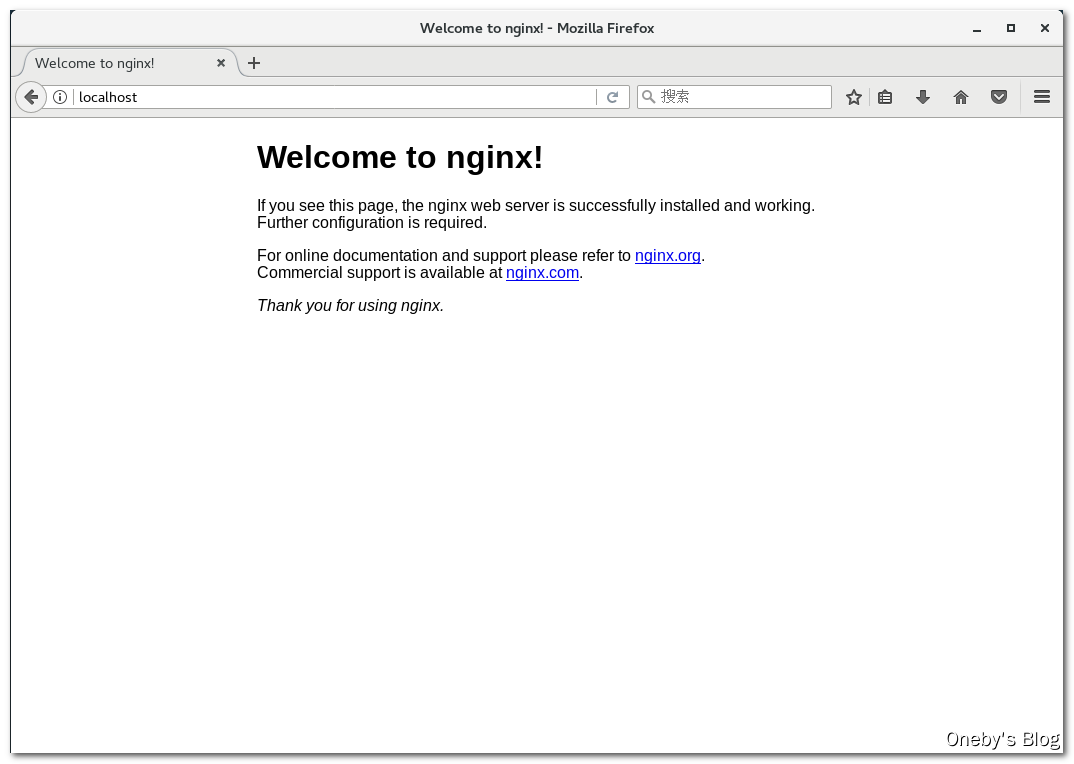Show bookmarks list icon

click(885, 97)
